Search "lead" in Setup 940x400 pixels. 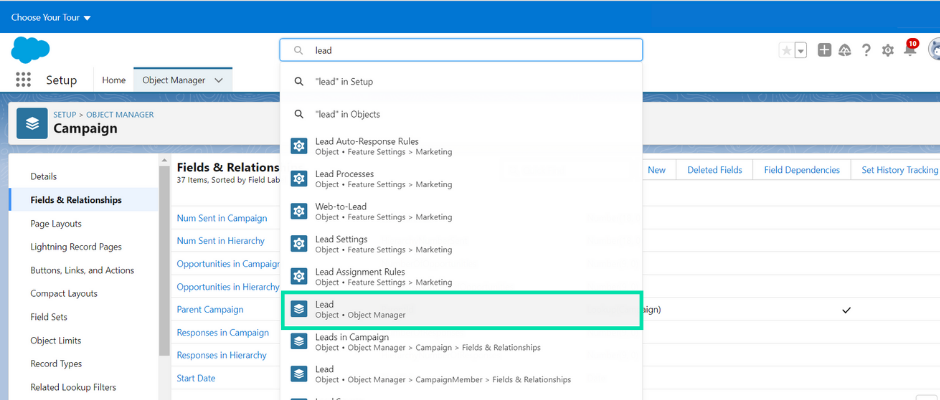pyautogui.click(x=461, y=82)
